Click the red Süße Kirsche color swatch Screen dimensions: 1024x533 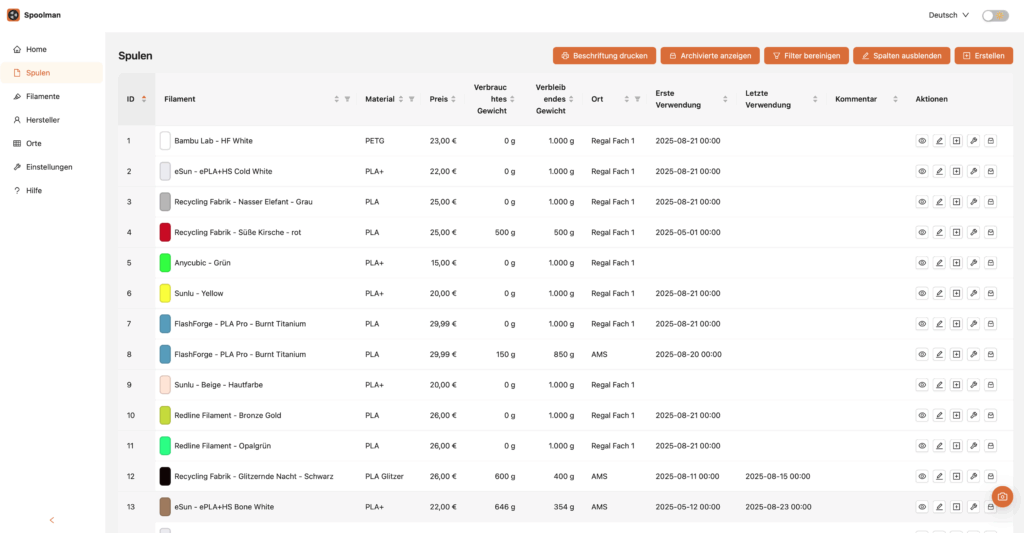coord(165,232)
